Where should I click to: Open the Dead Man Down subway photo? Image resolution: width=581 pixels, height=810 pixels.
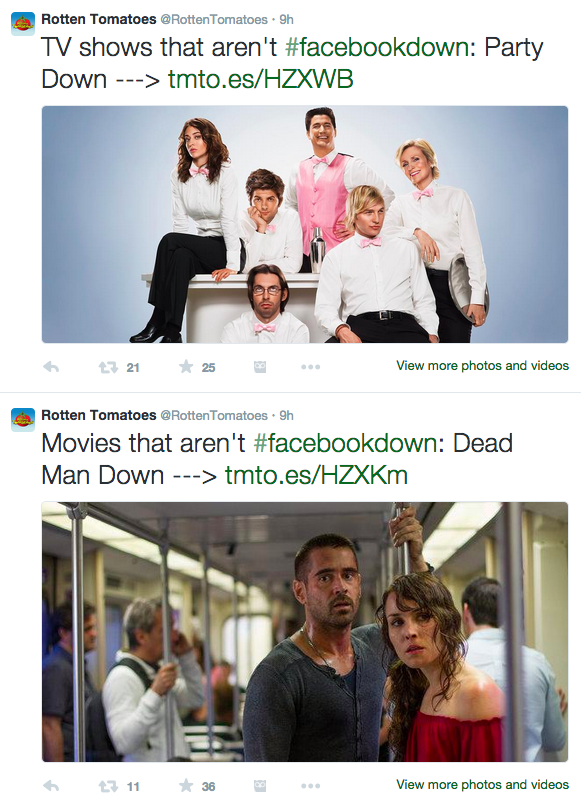(305, 632)
